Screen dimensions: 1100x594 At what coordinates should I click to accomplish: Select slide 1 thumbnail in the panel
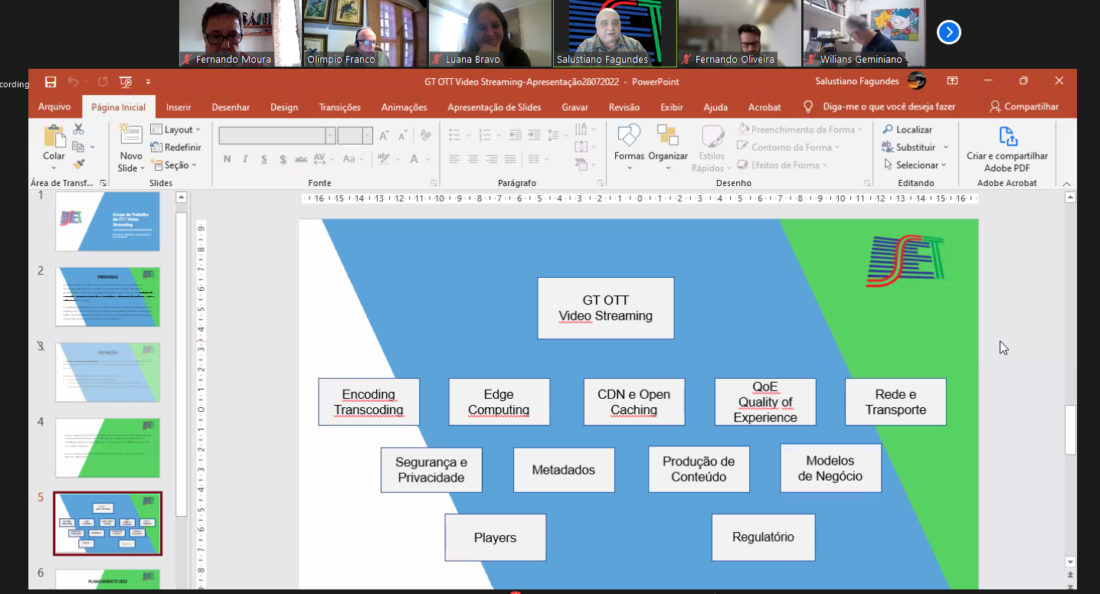pos(107,222)
